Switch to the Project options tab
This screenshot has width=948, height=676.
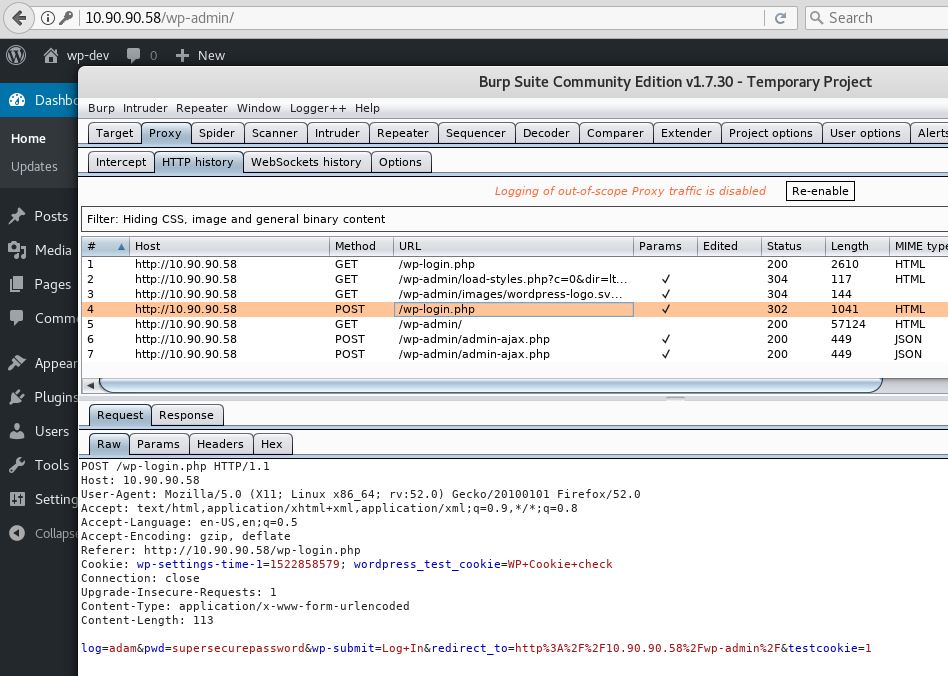tap(771, 133)
